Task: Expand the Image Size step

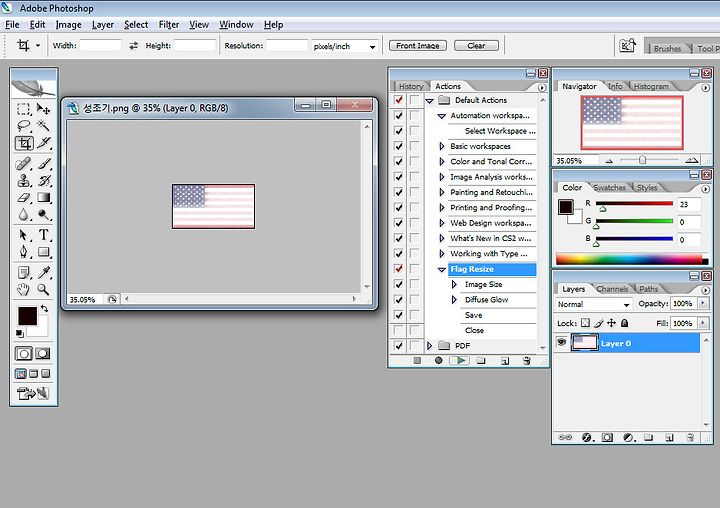Action: (x=454, y=284)
